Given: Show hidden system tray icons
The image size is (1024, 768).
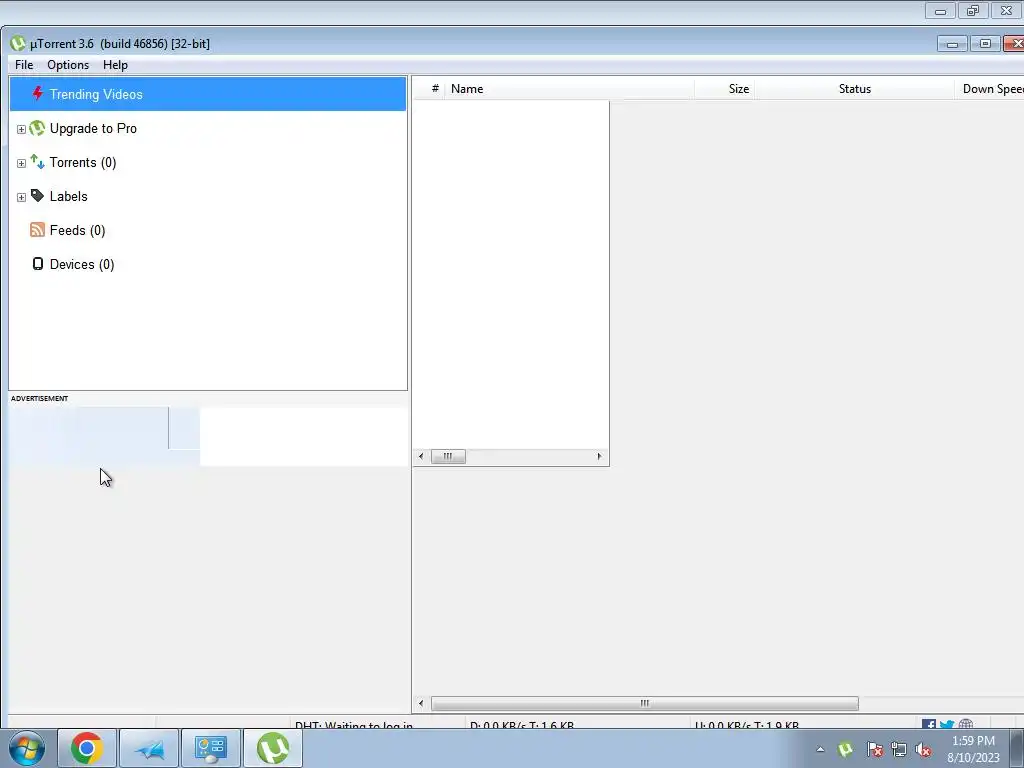Looking at the screenshot, I should (820, 749).
